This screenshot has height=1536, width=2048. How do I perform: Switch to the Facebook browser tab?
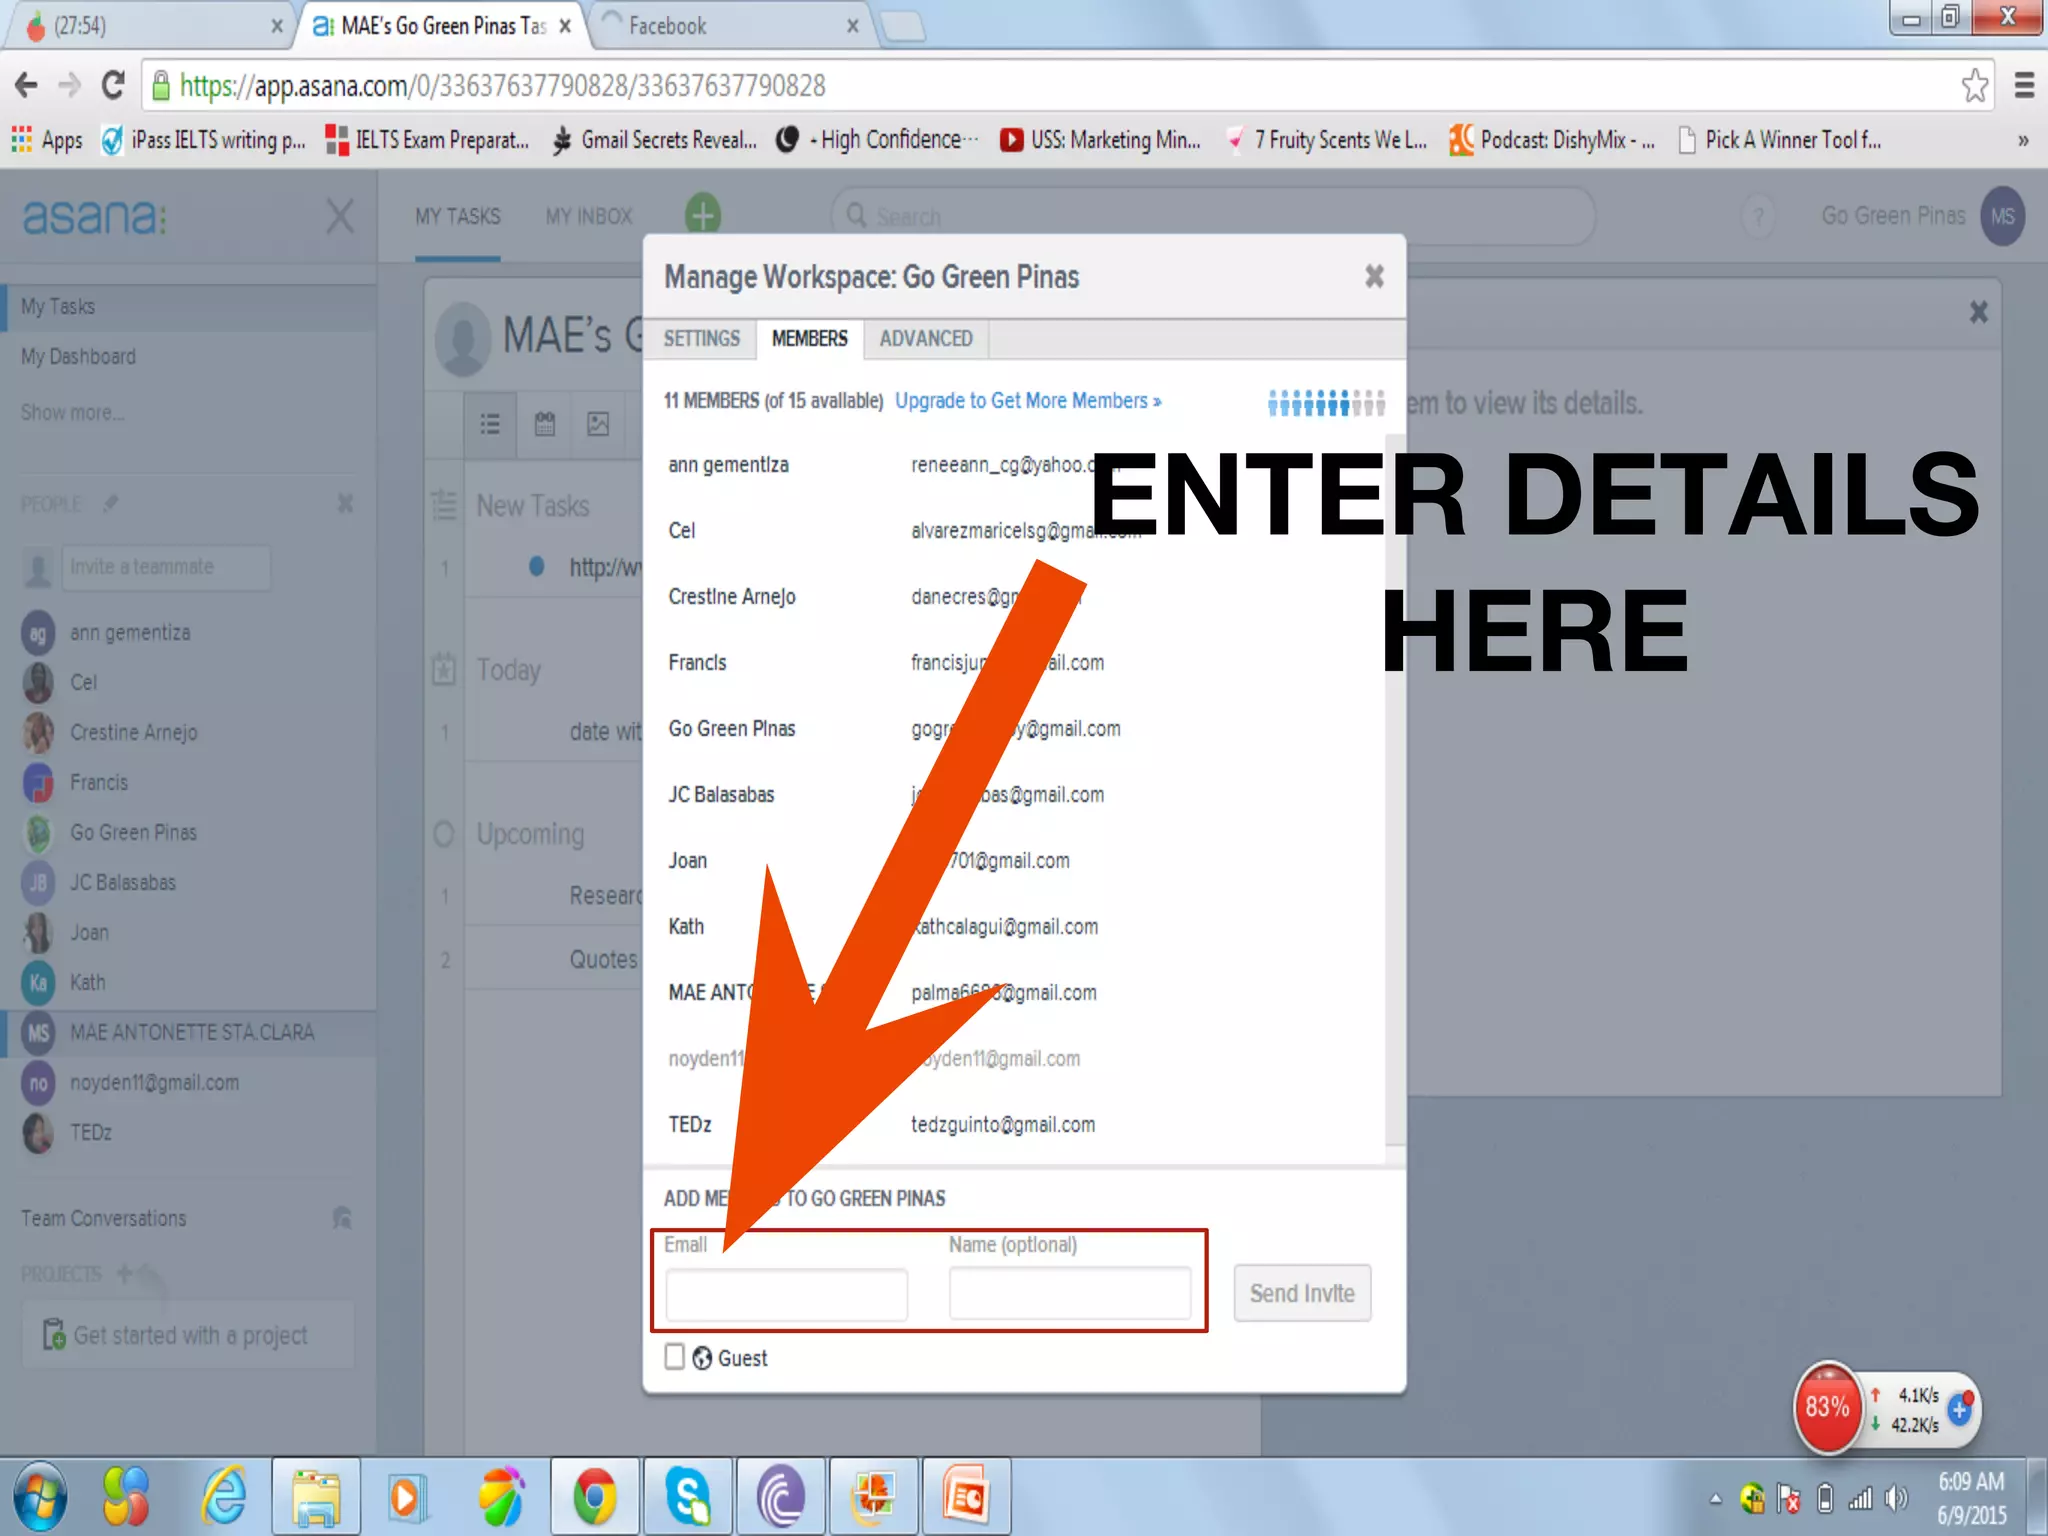[x=732, y=26]
